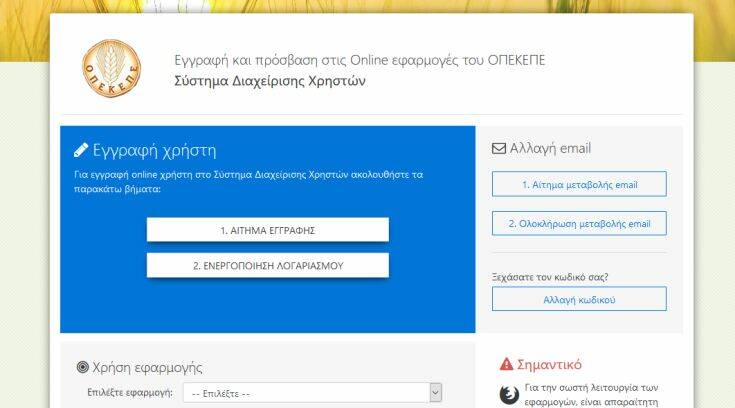The height and width of the screenshot is (408, 735).
Task: Click the pencil icon beside Εγγραφή χρήστη
Action: click(81, 150)
